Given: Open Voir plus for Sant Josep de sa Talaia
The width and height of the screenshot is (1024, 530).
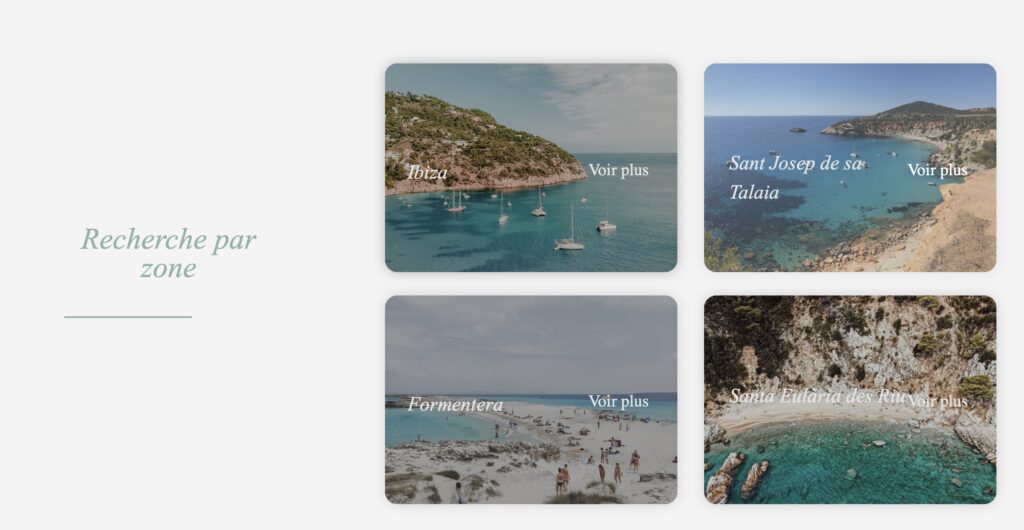Looking at the screenshot, I should click(x=937, y=170).
